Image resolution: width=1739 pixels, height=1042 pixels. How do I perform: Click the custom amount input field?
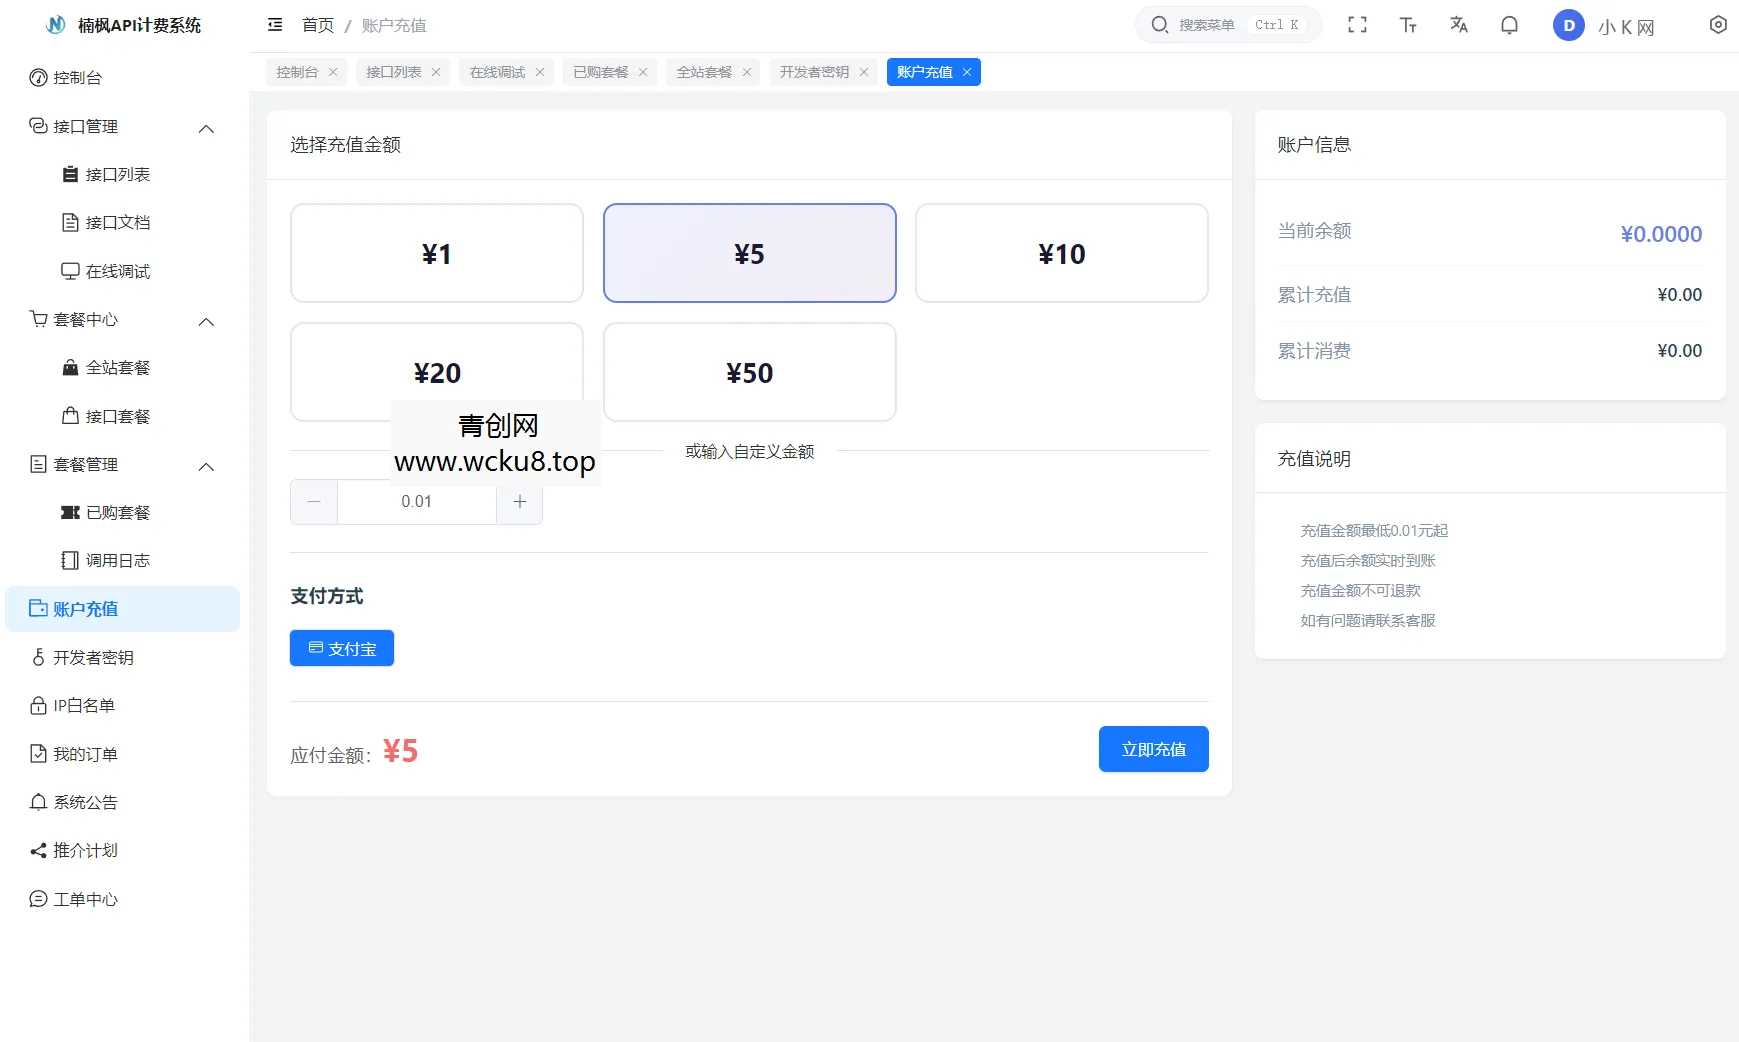416,501
